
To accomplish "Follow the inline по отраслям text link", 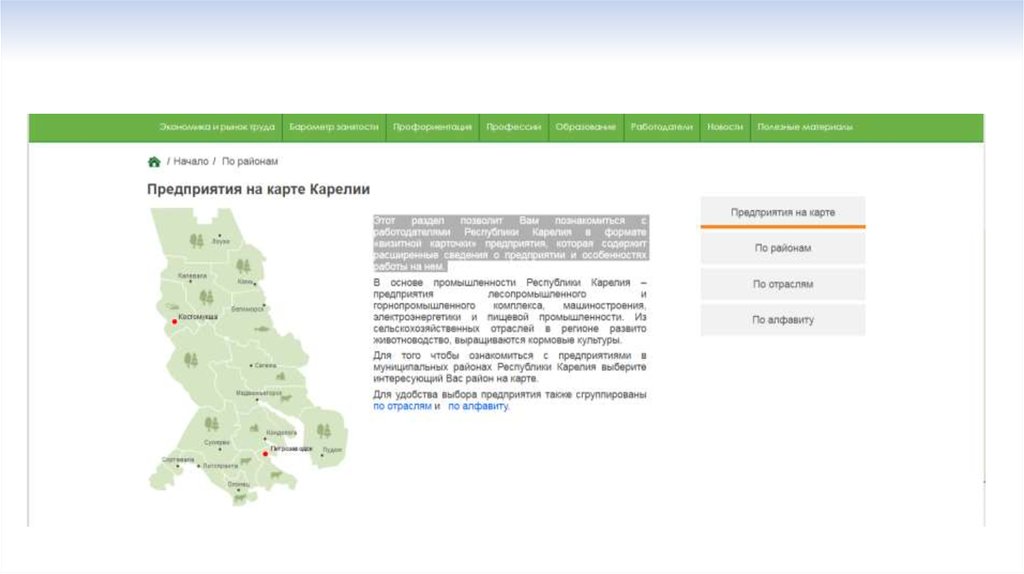I will pyautogui.click(x=402, y=407).
